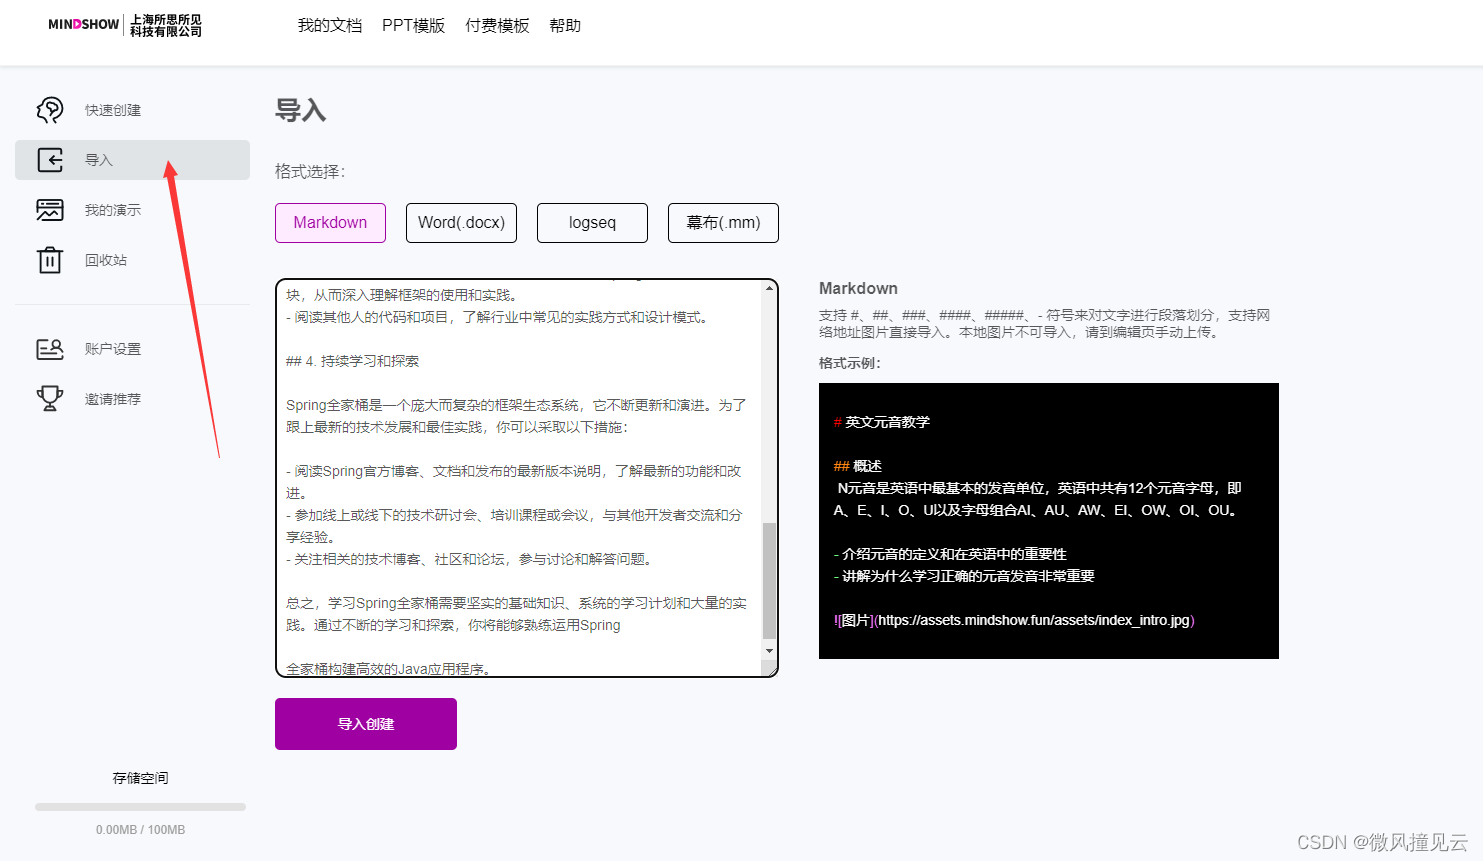
Task: Click the text area scrollbar thumb
Action: pyautogui.click(x=769, y=580)
